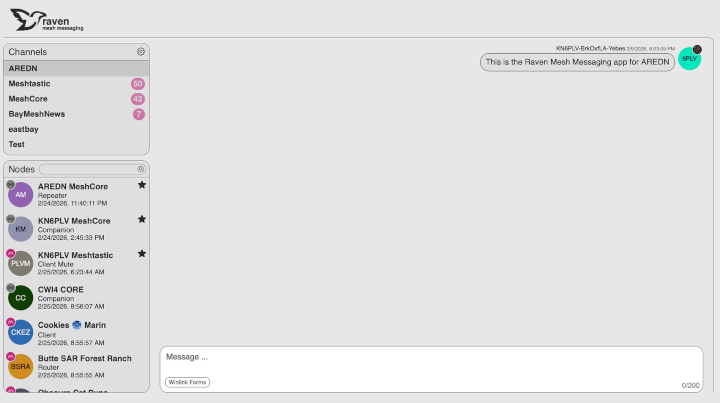Viewport: 720px width, 403px height.
Task: Select the Cookies Marin node name
Action: click(72, 325)
